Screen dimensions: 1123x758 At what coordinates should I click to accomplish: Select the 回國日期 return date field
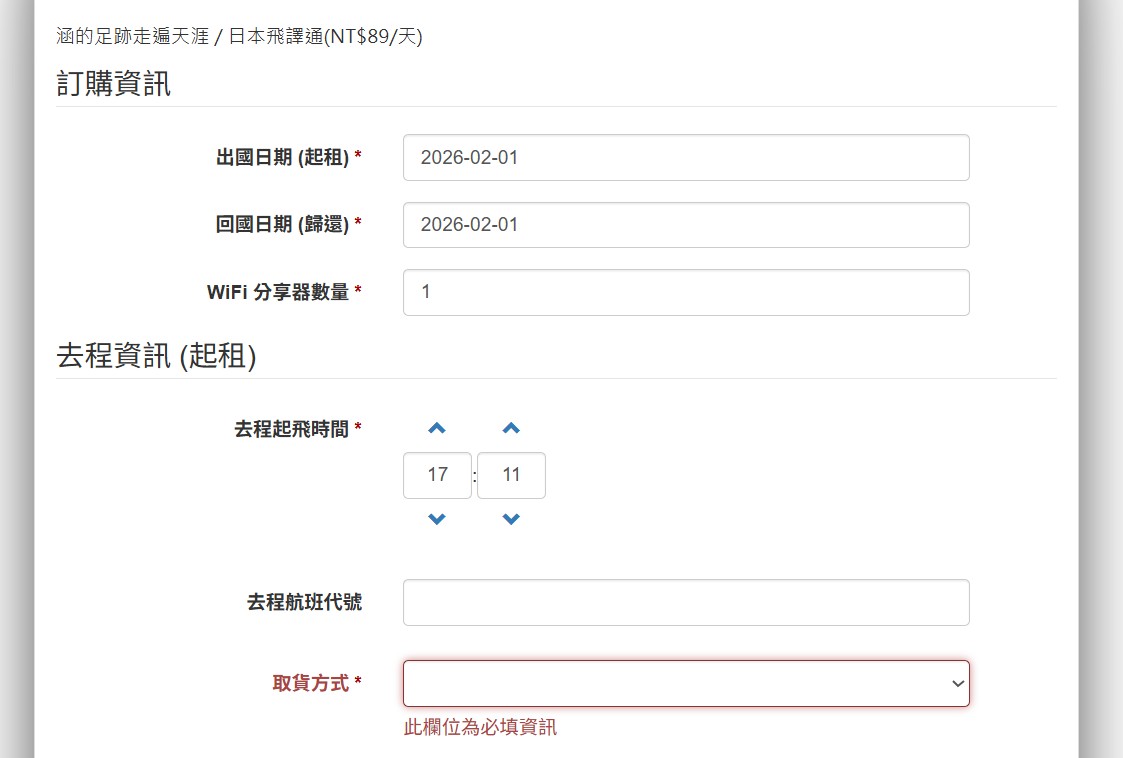coord(686,225)
